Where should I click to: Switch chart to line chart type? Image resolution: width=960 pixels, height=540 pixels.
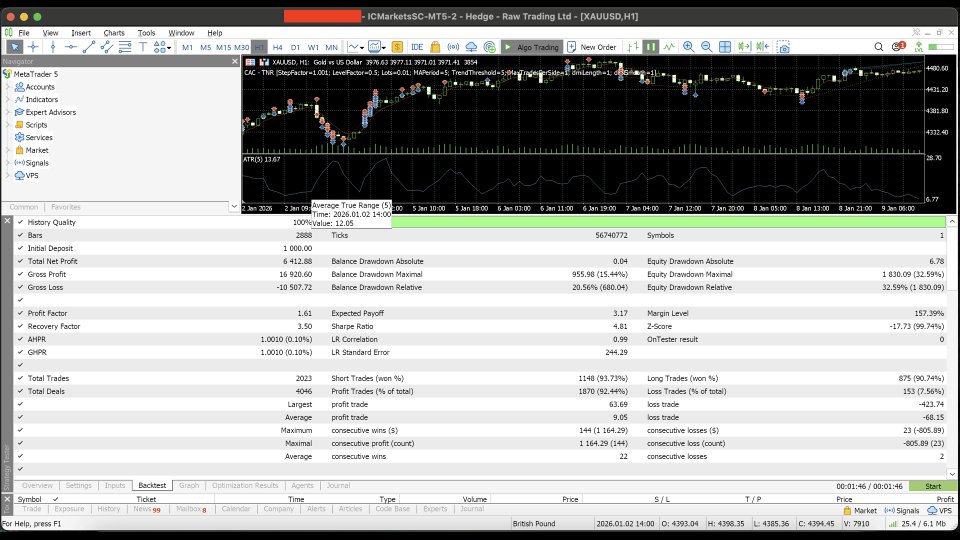click(x=669, y=47)
